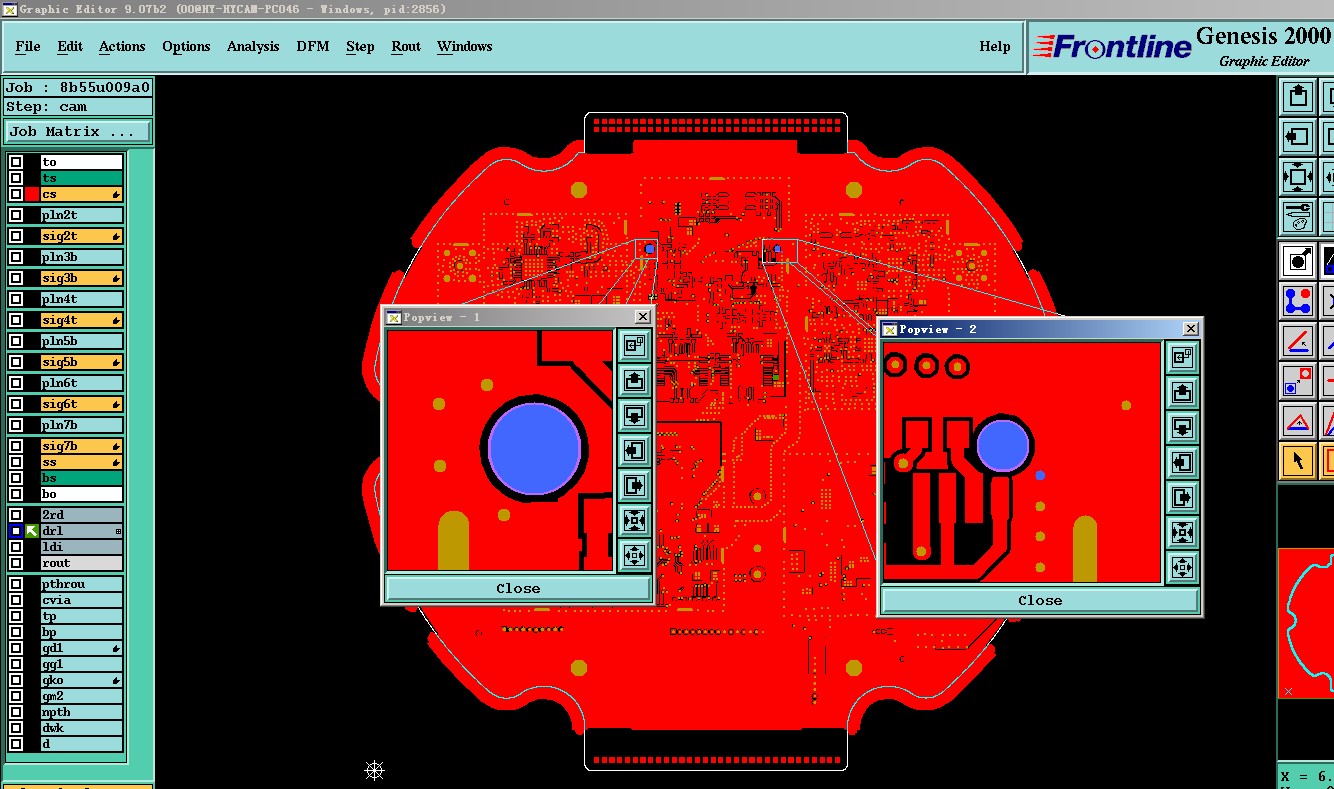Open the wrench and palette options icon

tap(1298, 216)
